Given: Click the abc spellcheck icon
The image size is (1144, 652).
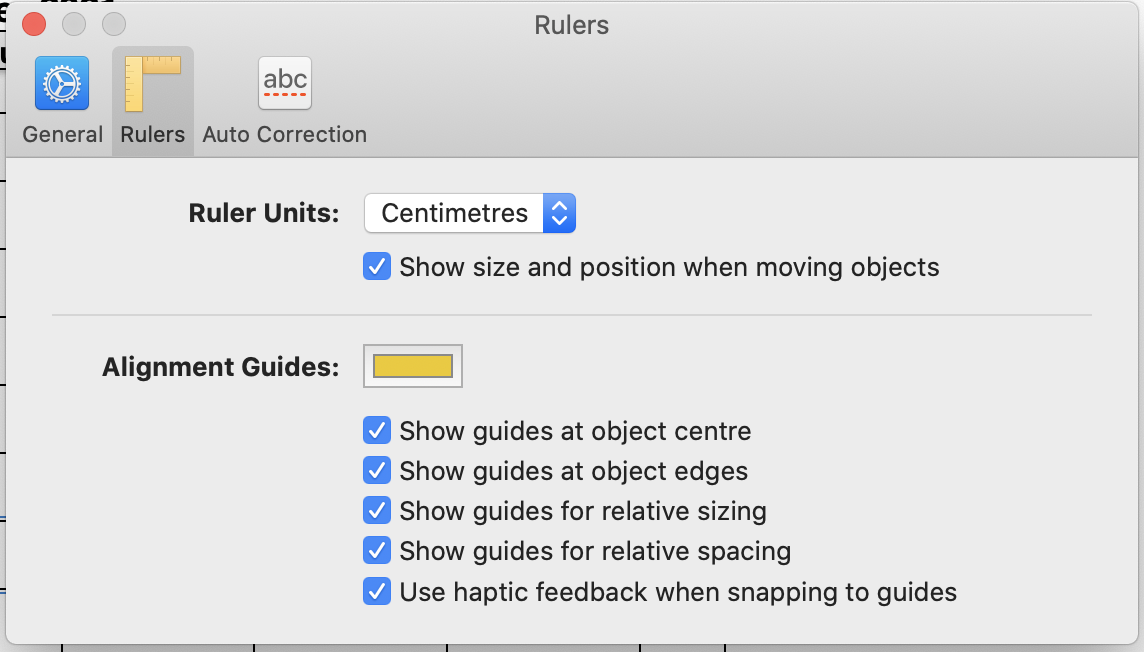Looking at the screenshot, I should tap(284, 83).
